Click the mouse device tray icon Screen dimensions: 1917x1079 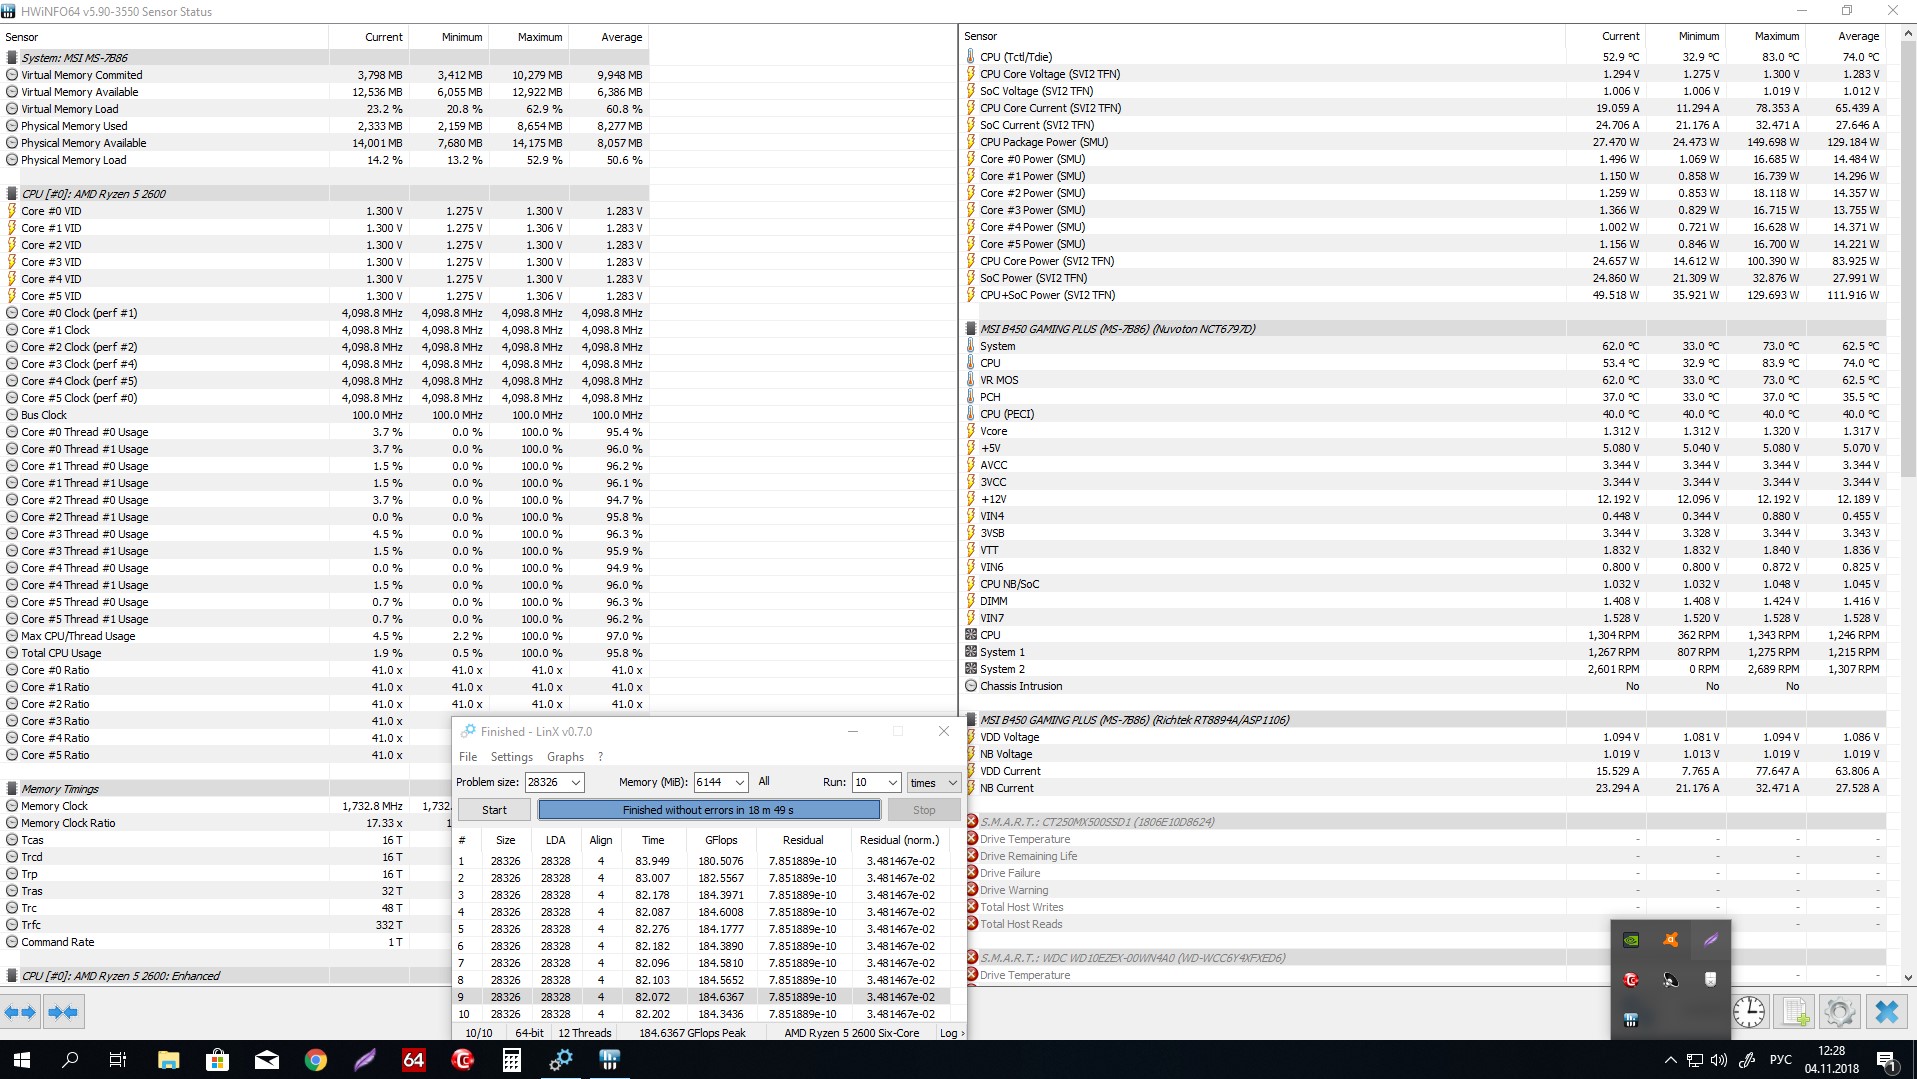click(1710, 980)
